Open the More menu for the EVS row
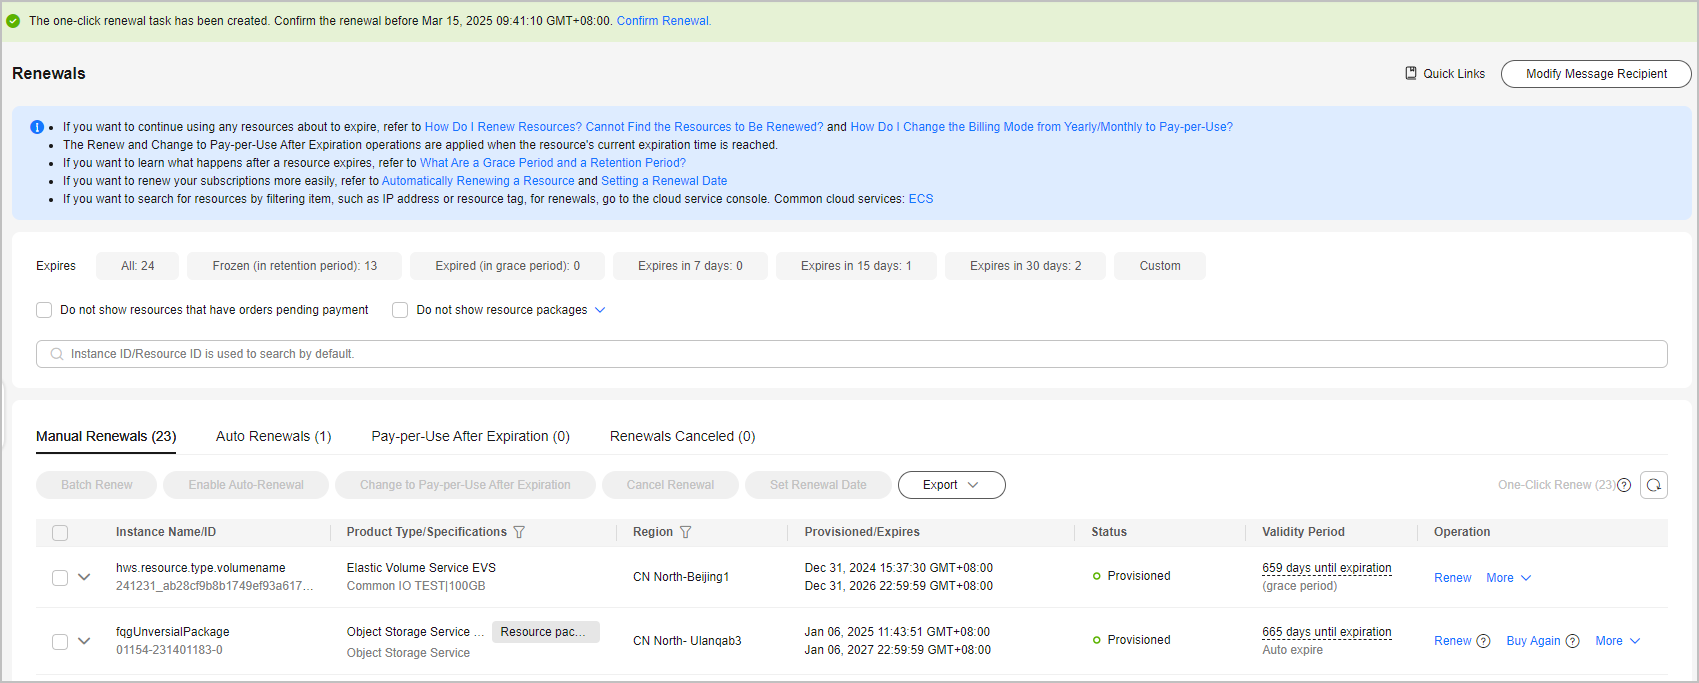Image resolution: width=1699 pixels, height=683 pixels. 1508,578
